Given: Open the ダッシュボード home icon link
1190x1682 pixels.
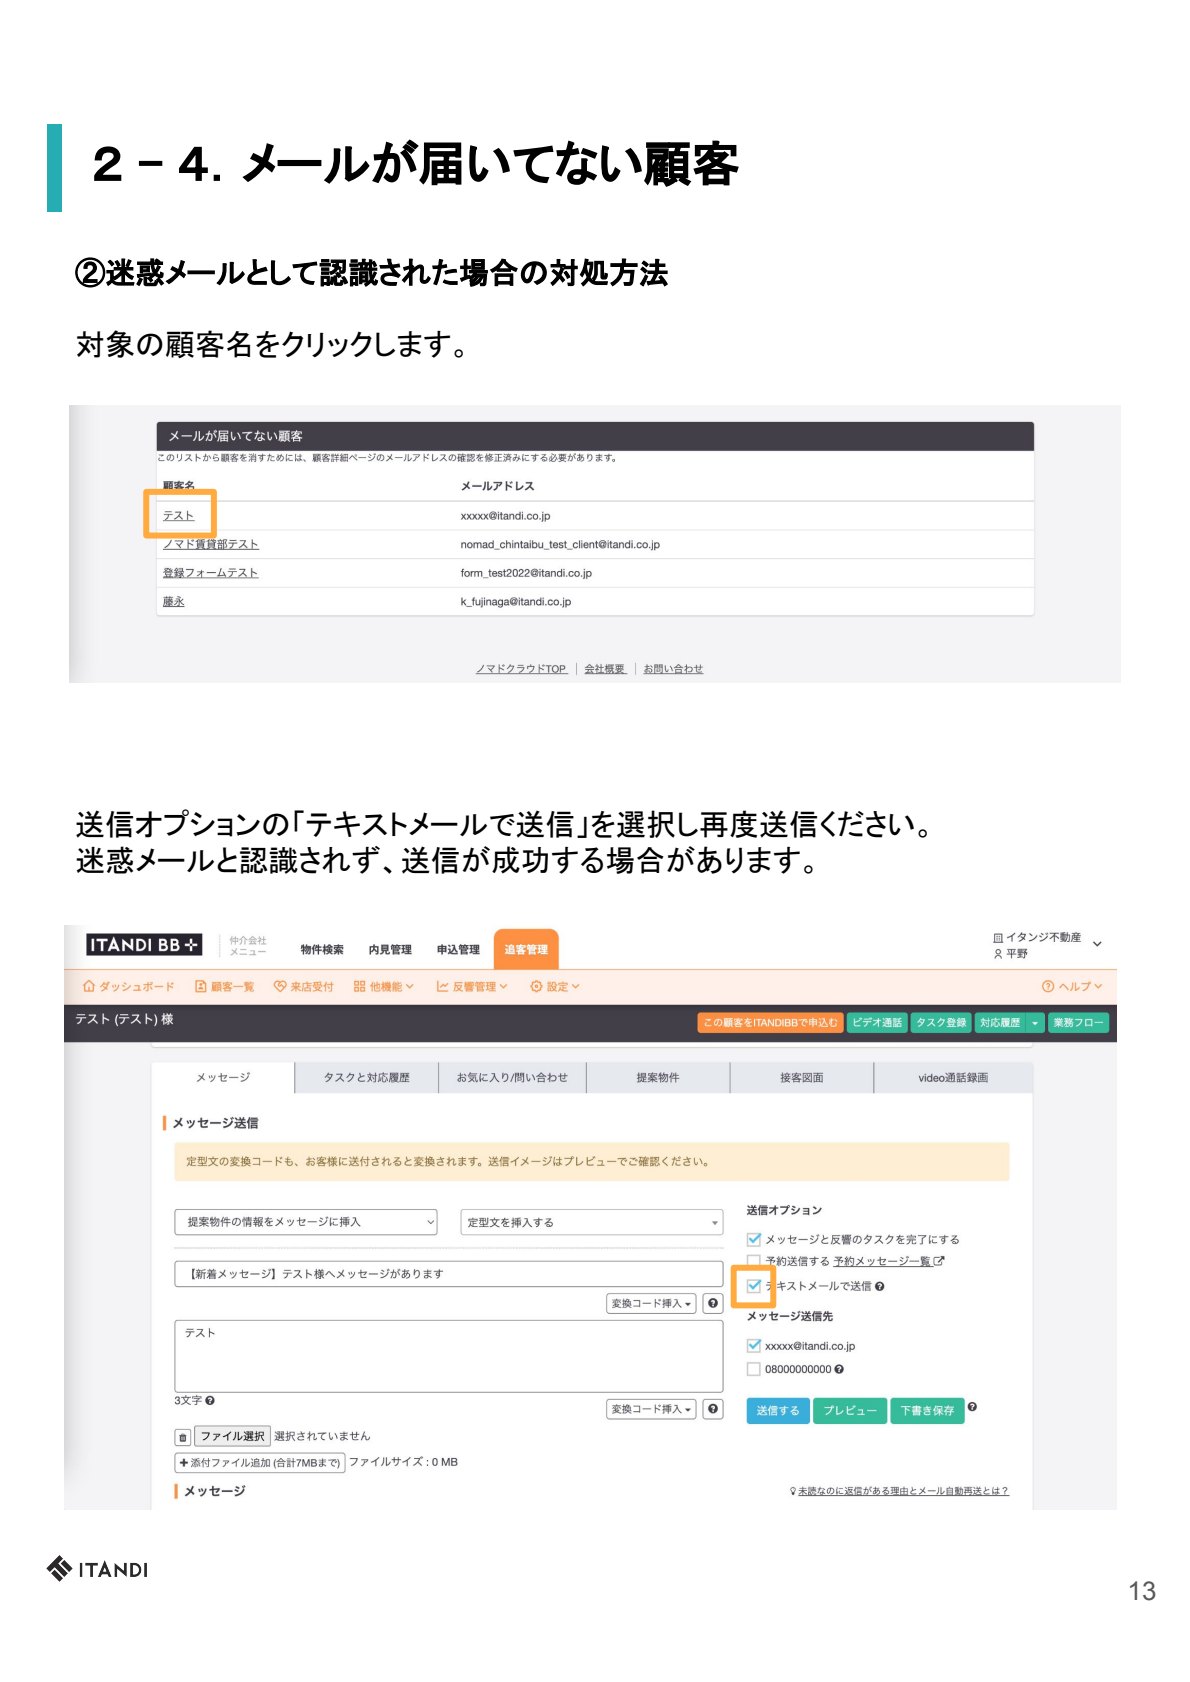Looking at the screenshot, I should pyautogui.click(x=128, y=986).
